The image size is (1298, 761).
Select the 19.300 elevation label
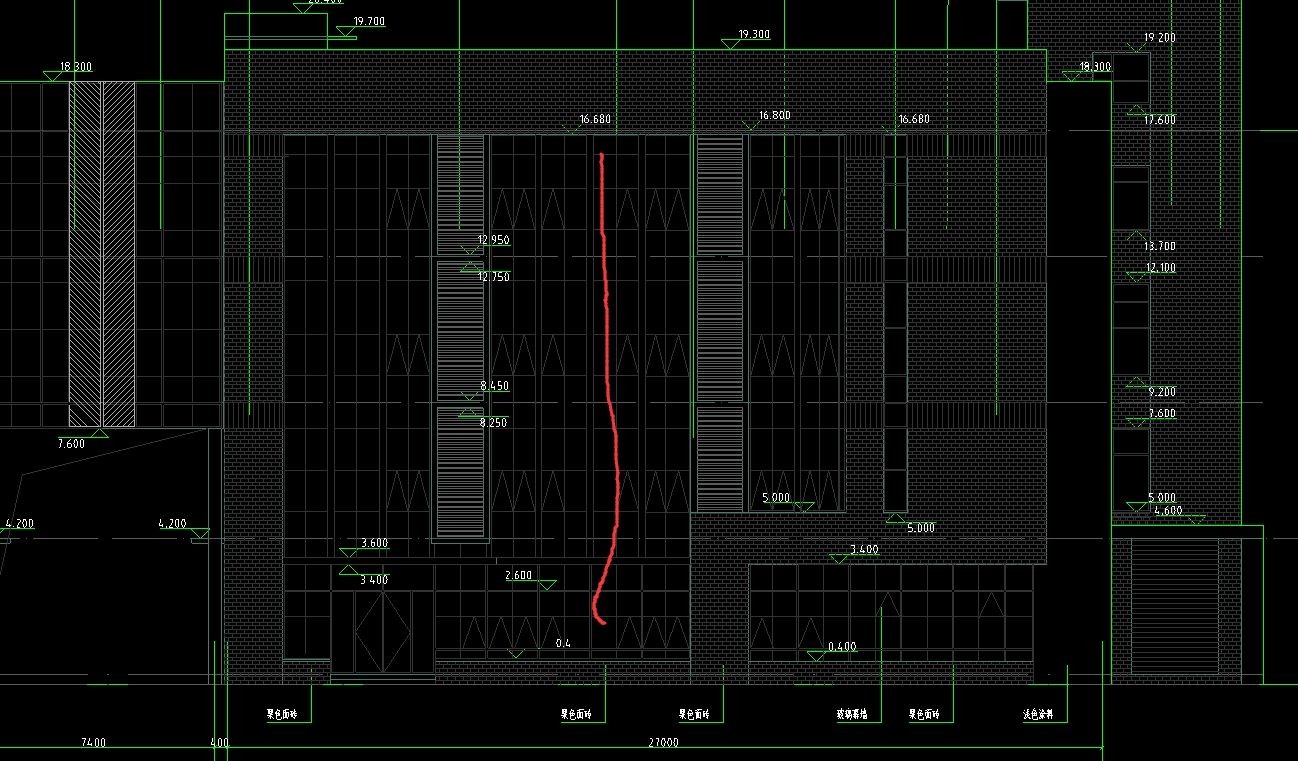pyautogui.click(x=754, y=34)
